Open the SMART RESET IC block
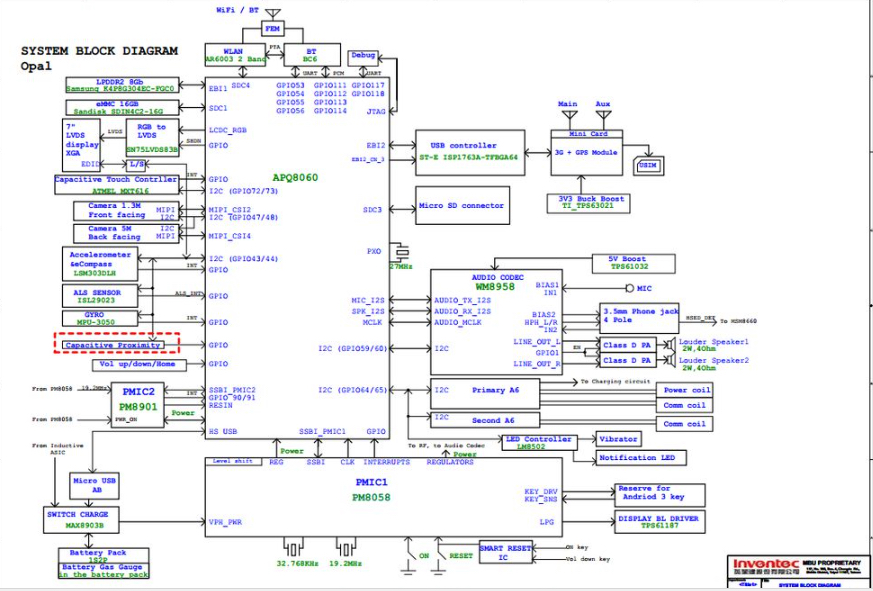873x591 pixels. click(x=504, y=552)
